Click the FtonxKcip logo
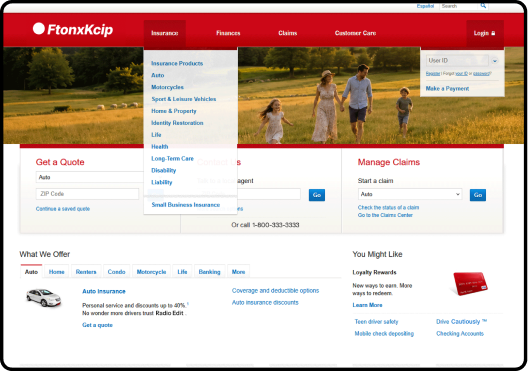Screen dimensions: 528x371 [x=73, y=29]
